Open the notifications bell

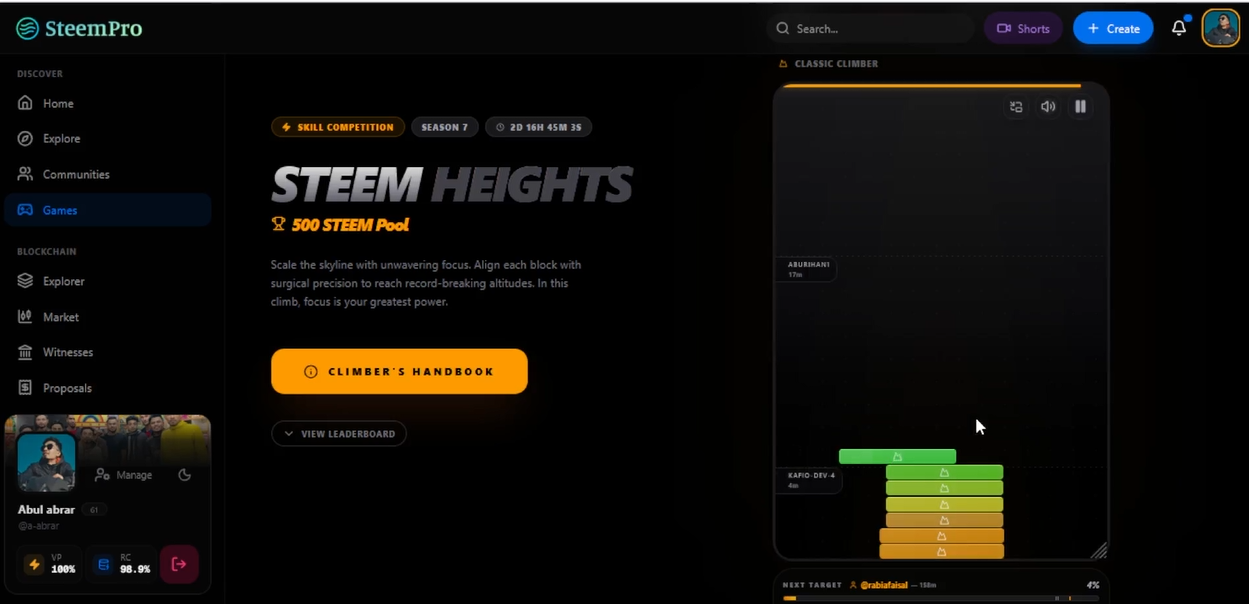[1179, 28]
